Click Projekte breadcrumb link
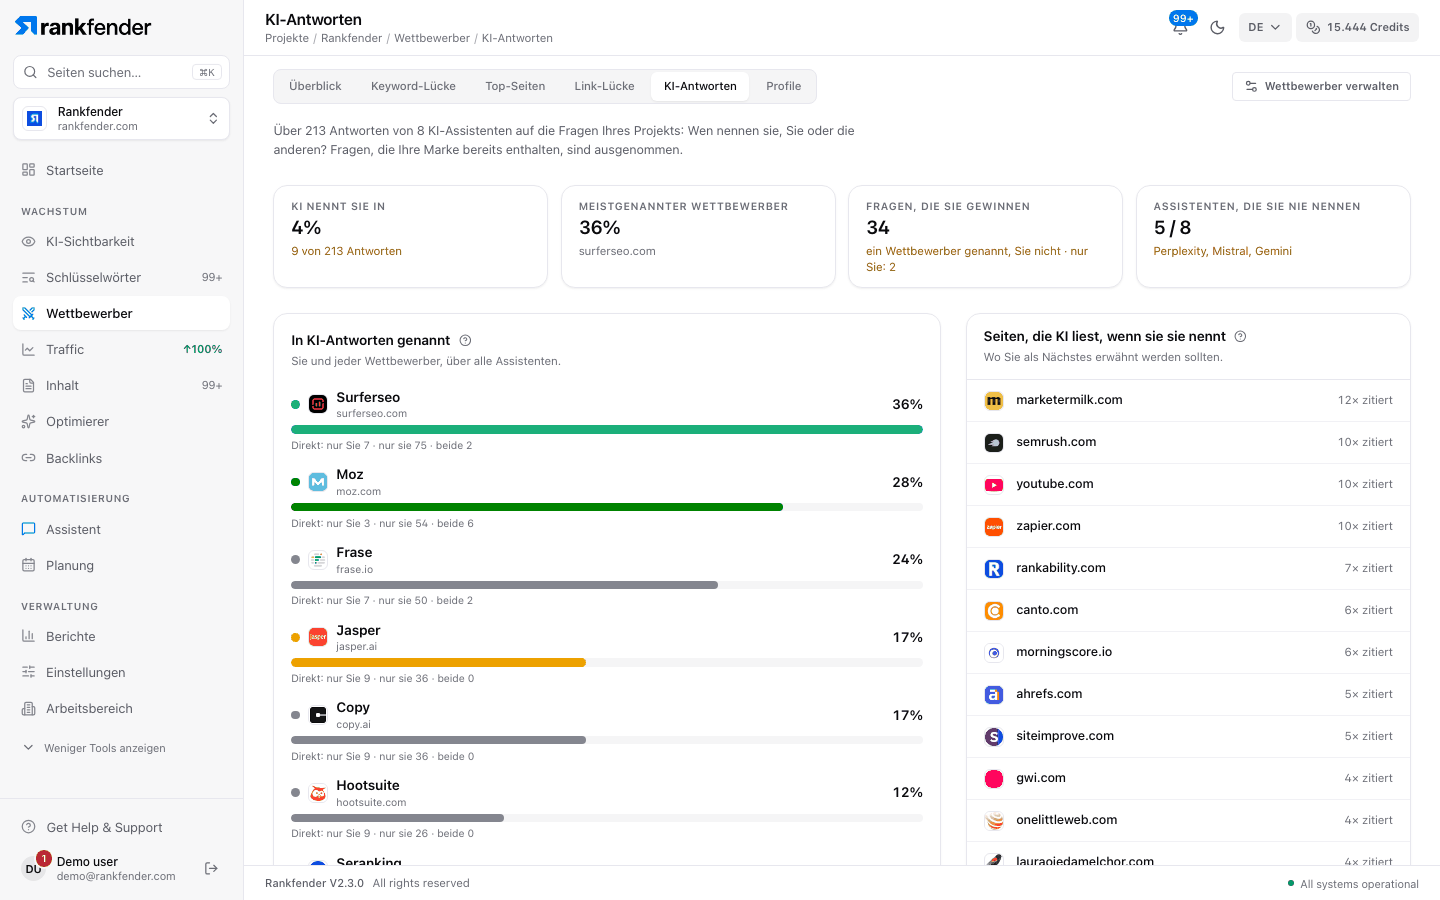 287,38
